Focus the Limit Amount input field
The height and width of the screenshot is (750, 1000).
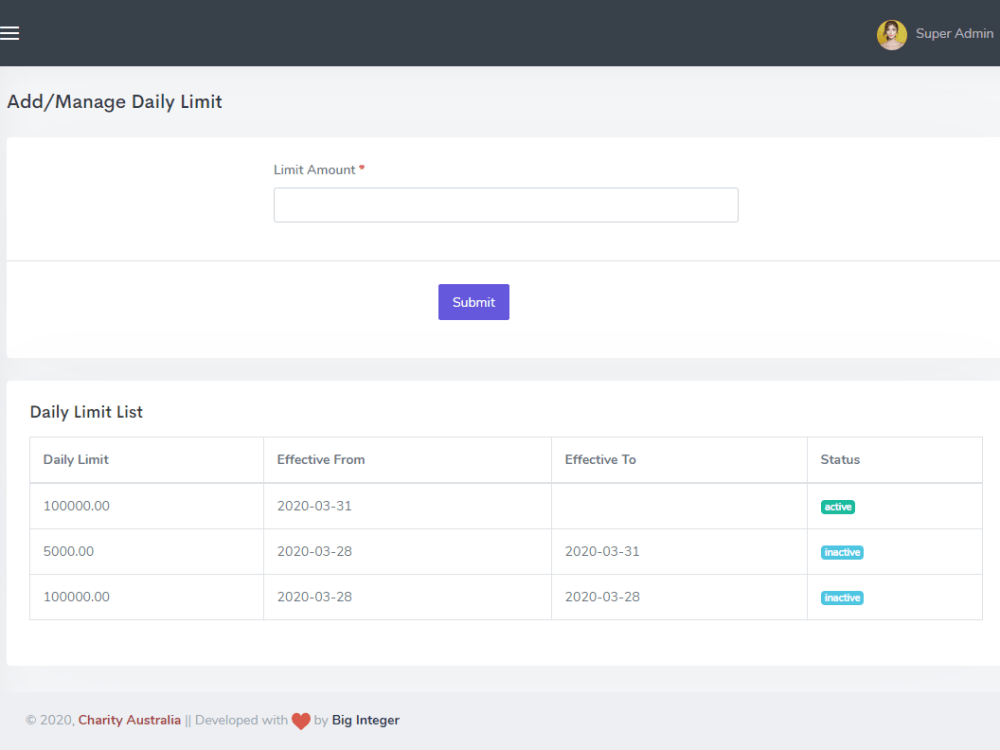[x=506, y=205]
